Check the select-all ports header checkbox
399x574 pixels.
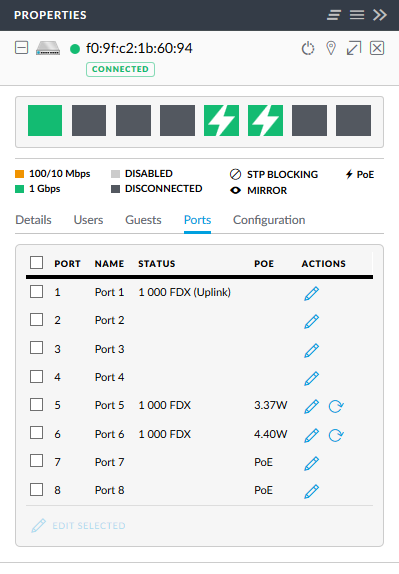[x=37, y=262]
